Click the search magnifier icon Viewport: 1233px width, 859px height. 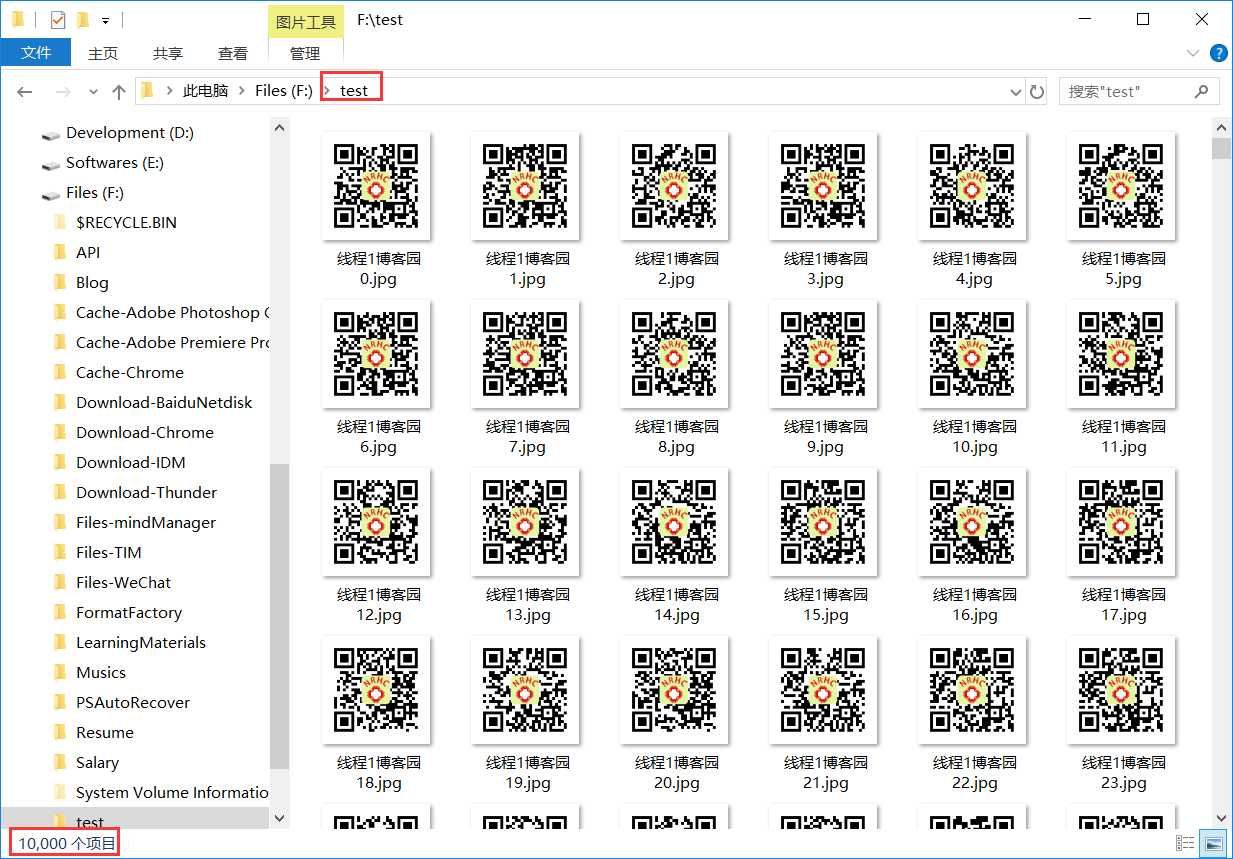point(1202,91)
